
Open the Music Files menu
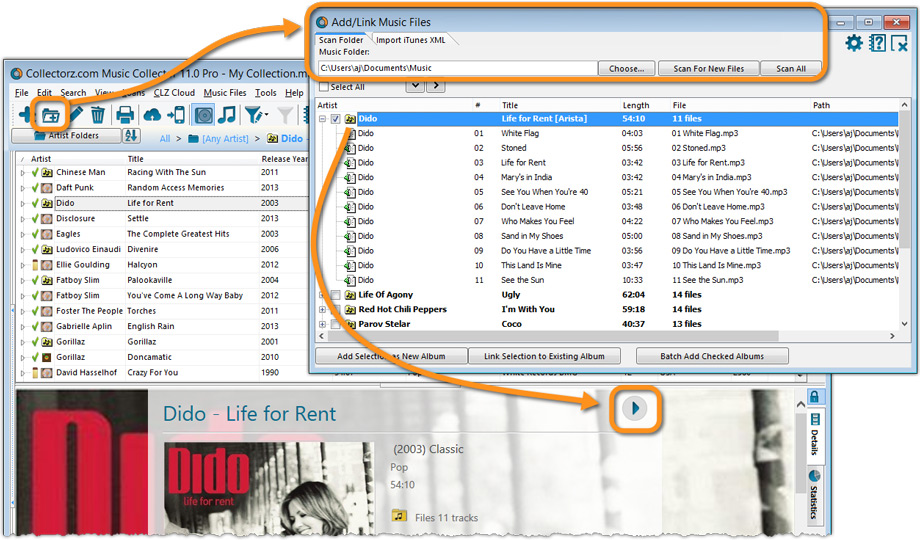[x=224, y=93]
